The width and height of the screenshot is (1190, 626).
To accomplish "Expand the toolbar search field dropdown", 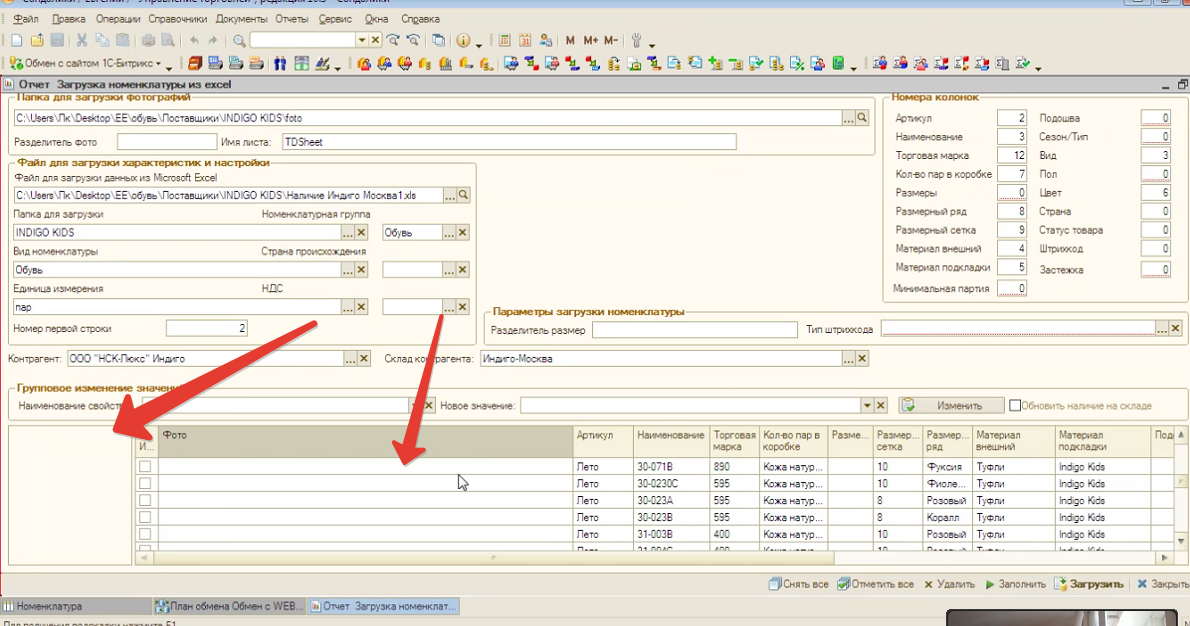I will tap(362, 41).
